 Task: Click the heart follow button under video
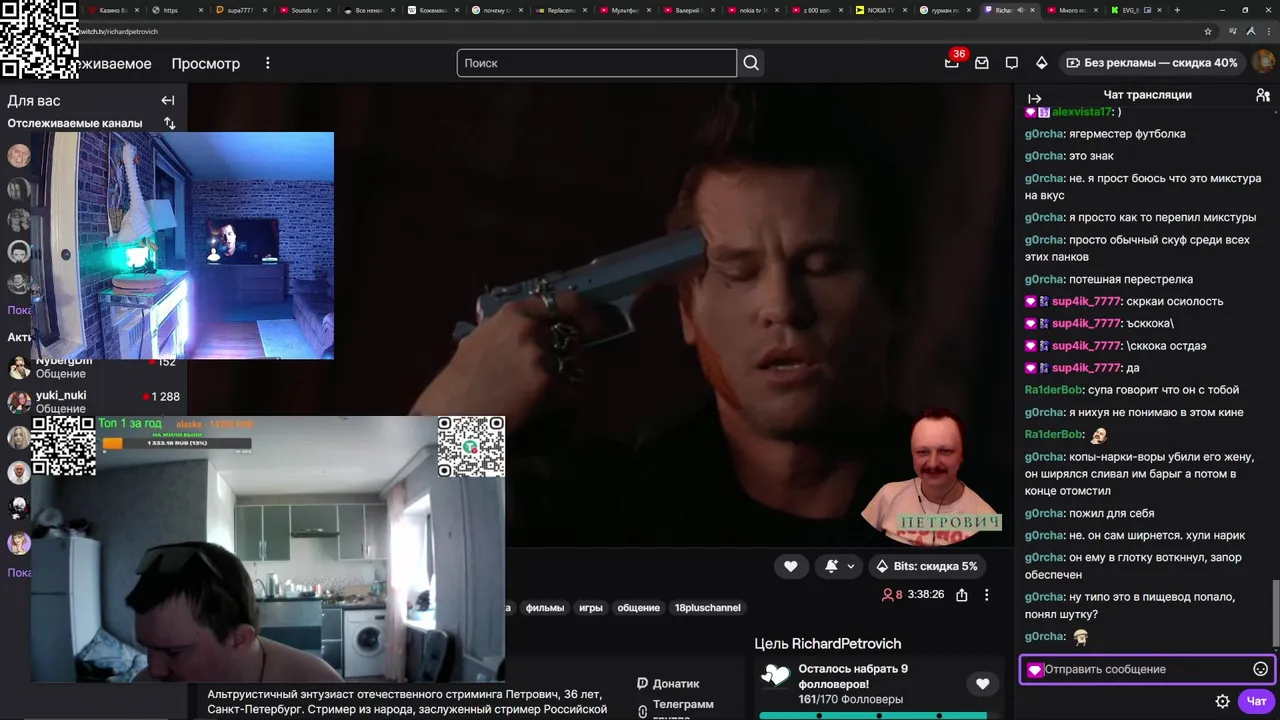coord(790,566)
